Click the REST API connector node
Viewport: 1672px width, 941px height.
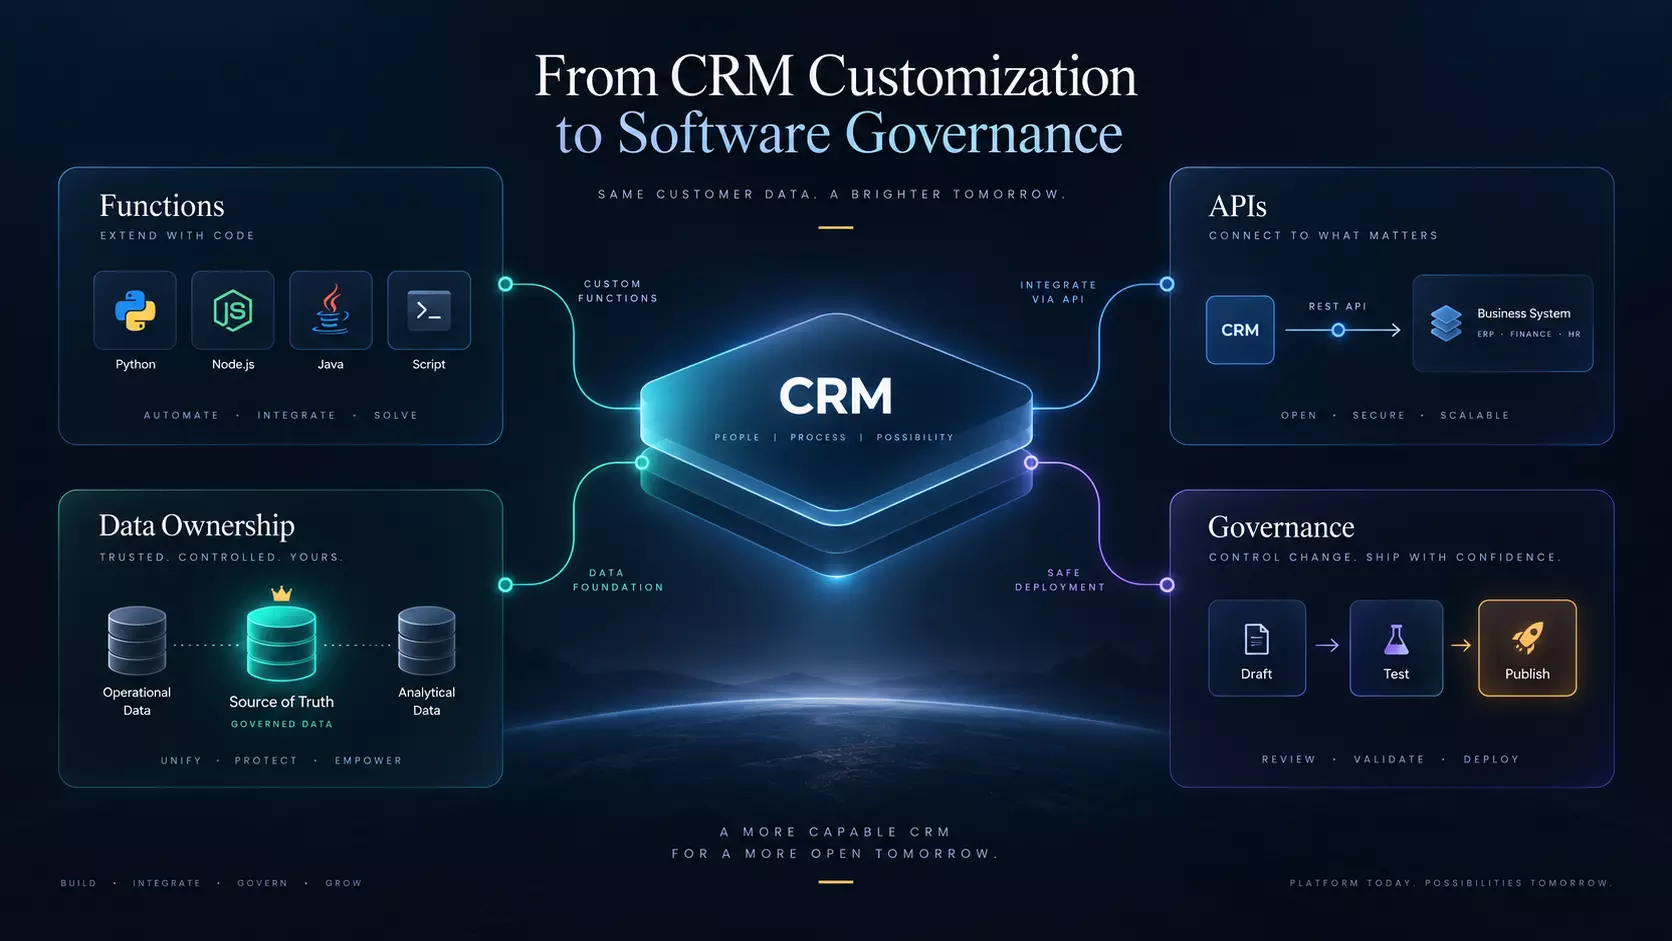pyautogui.click(x=1338, y=330)
